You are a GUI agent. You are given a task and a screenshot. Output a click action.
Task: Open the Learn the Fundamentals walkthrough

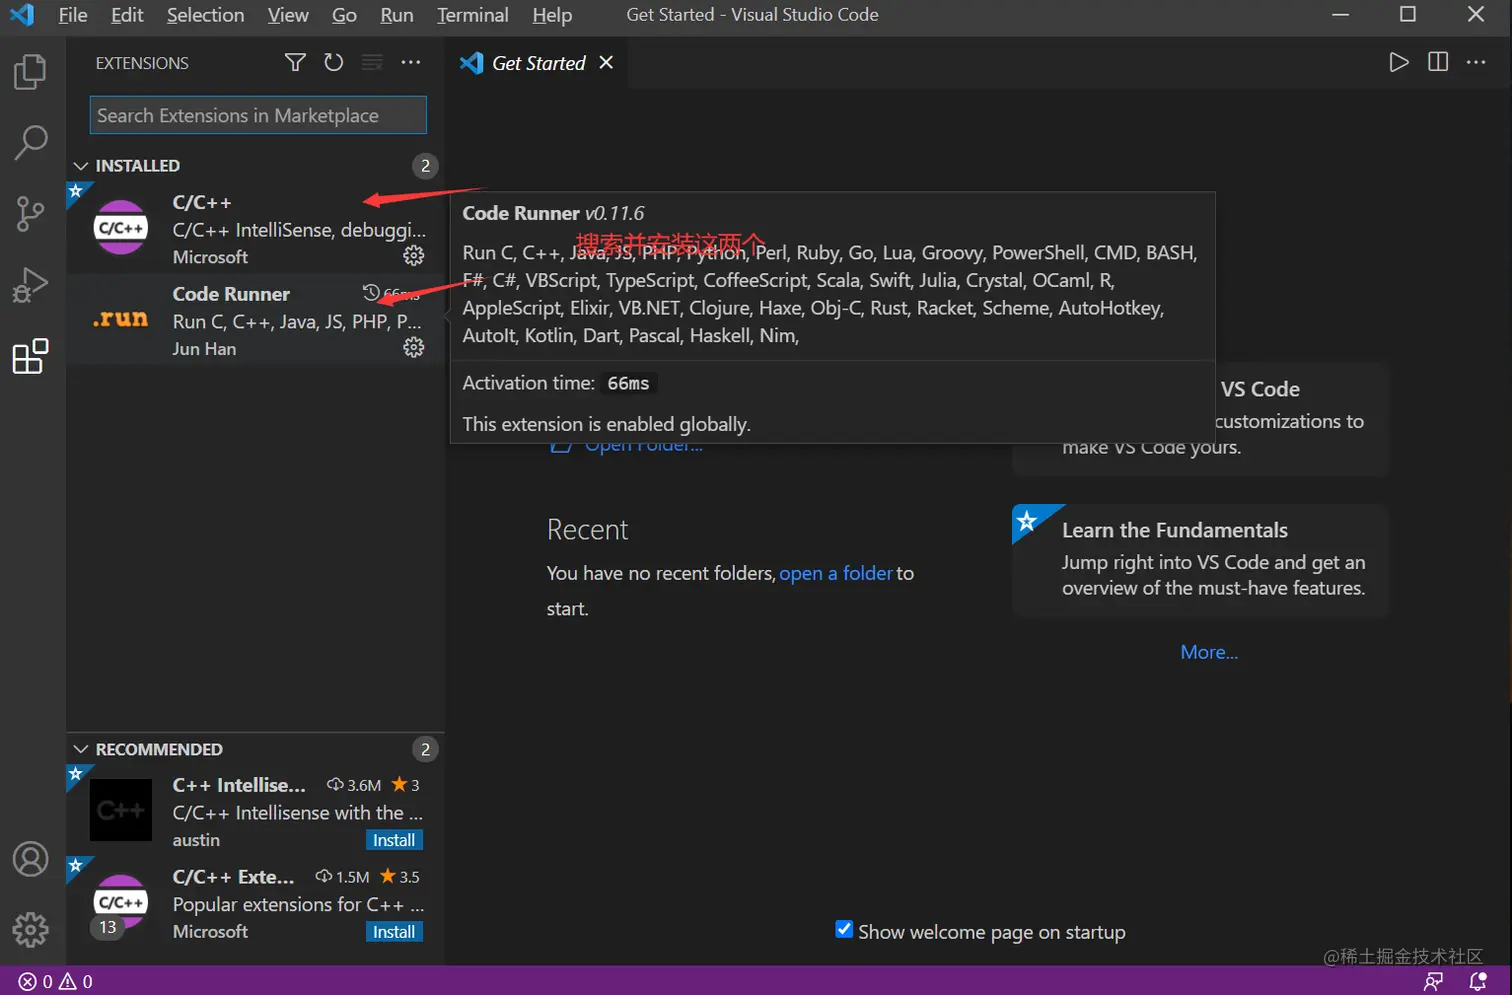point(1200,560)
